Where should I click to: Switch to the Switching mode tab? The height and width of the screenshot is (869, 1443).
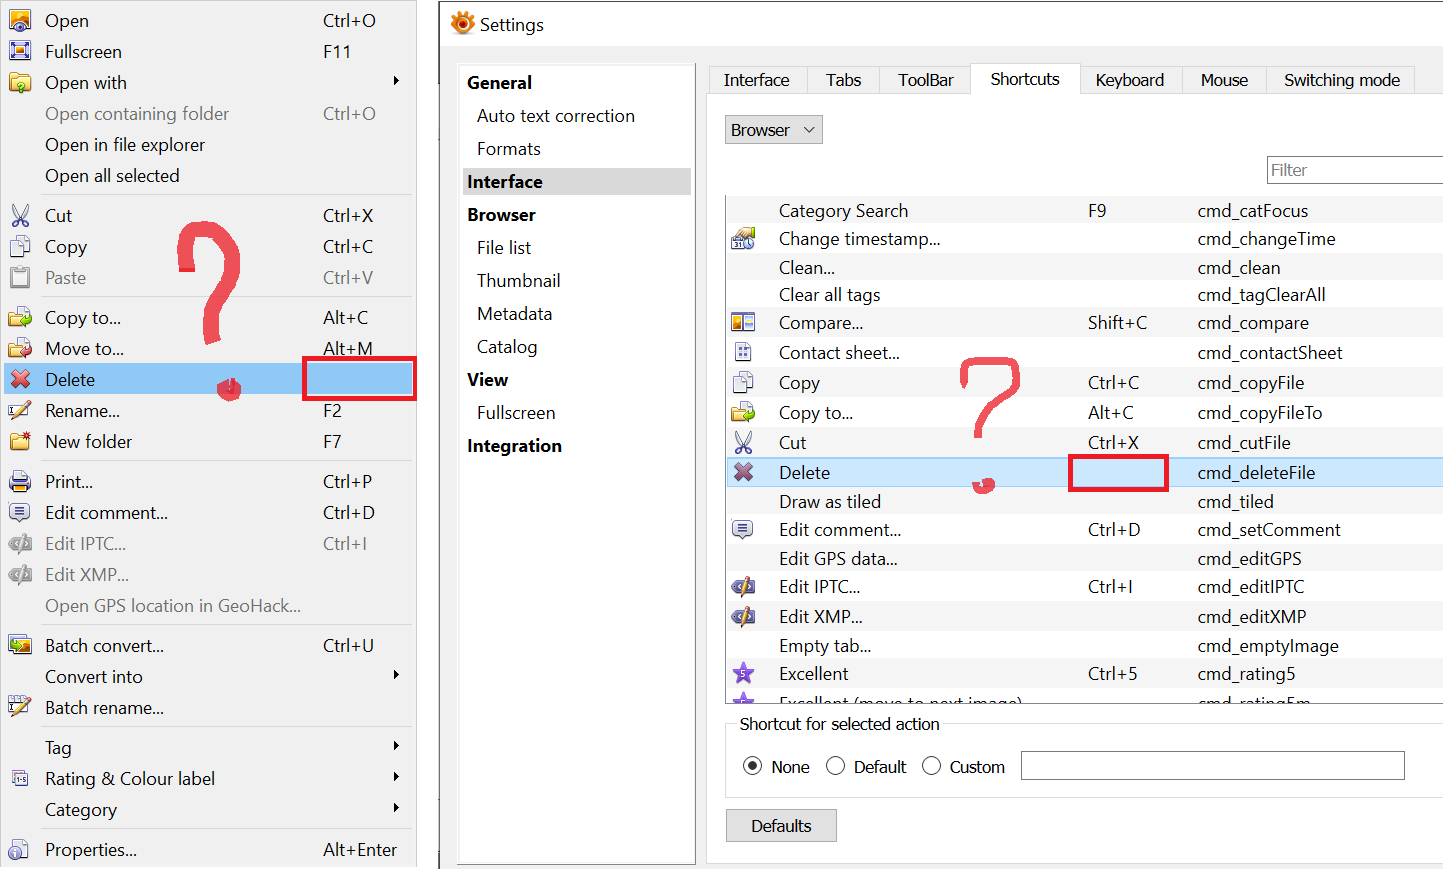coord(1341,80)
